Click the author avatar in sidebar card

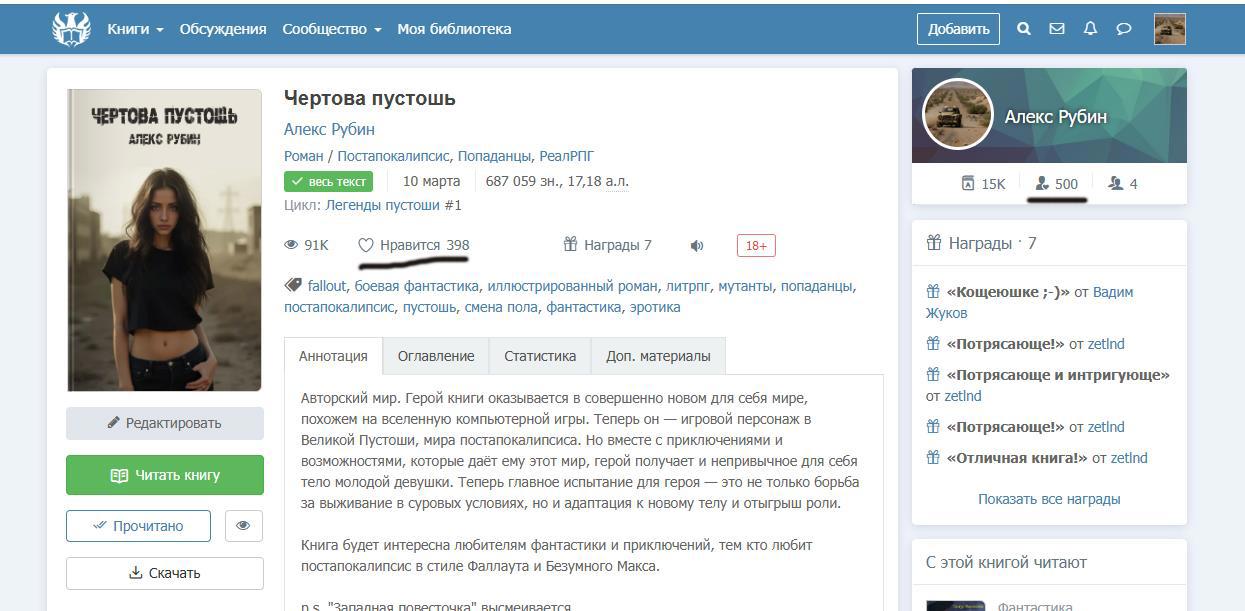tap(957, 114)
